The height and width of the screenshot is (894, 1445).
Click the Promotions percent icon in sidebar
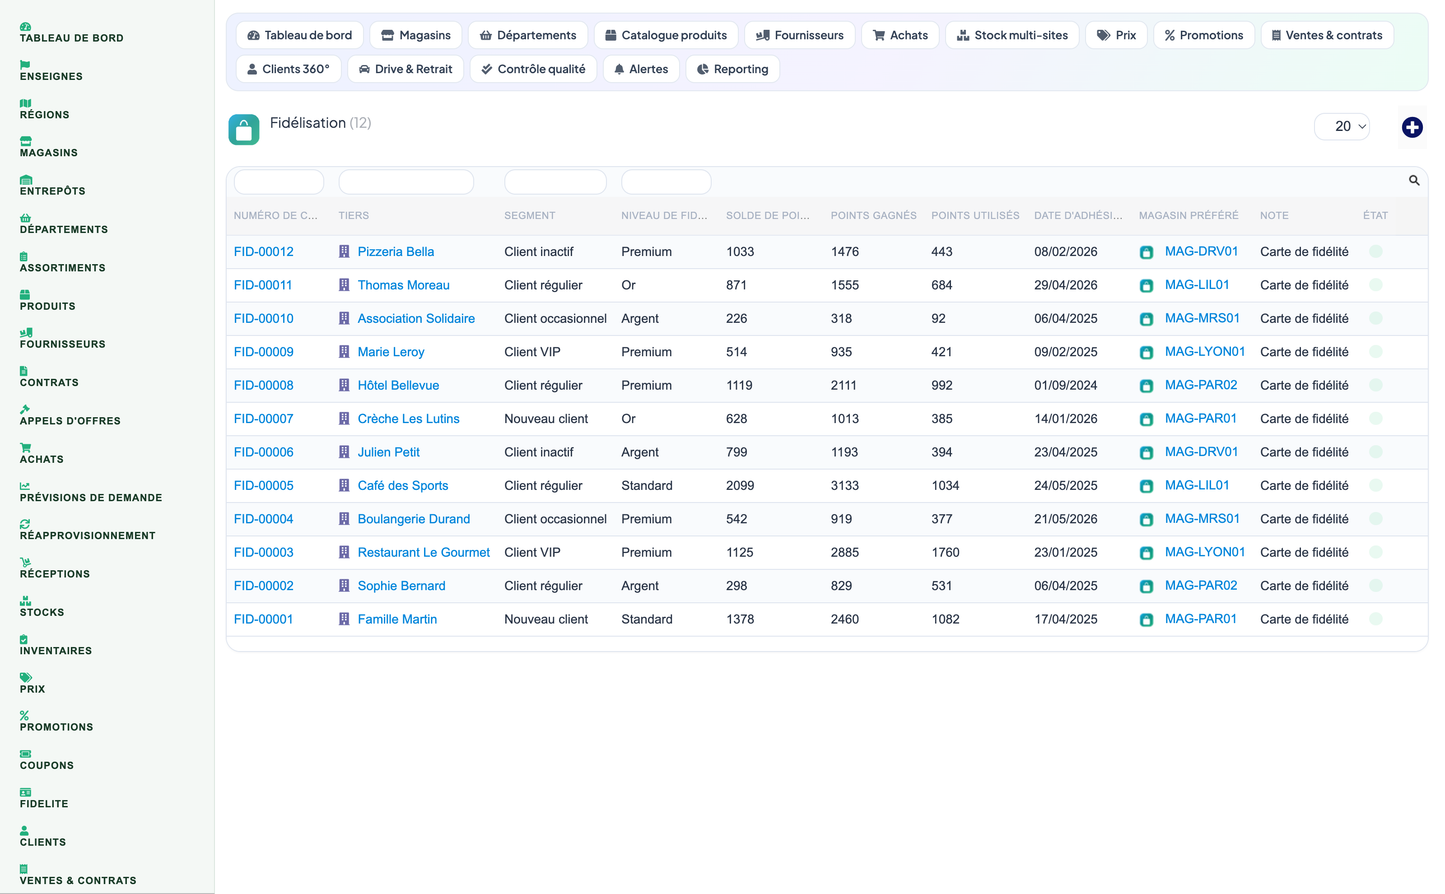click(24, 716)
